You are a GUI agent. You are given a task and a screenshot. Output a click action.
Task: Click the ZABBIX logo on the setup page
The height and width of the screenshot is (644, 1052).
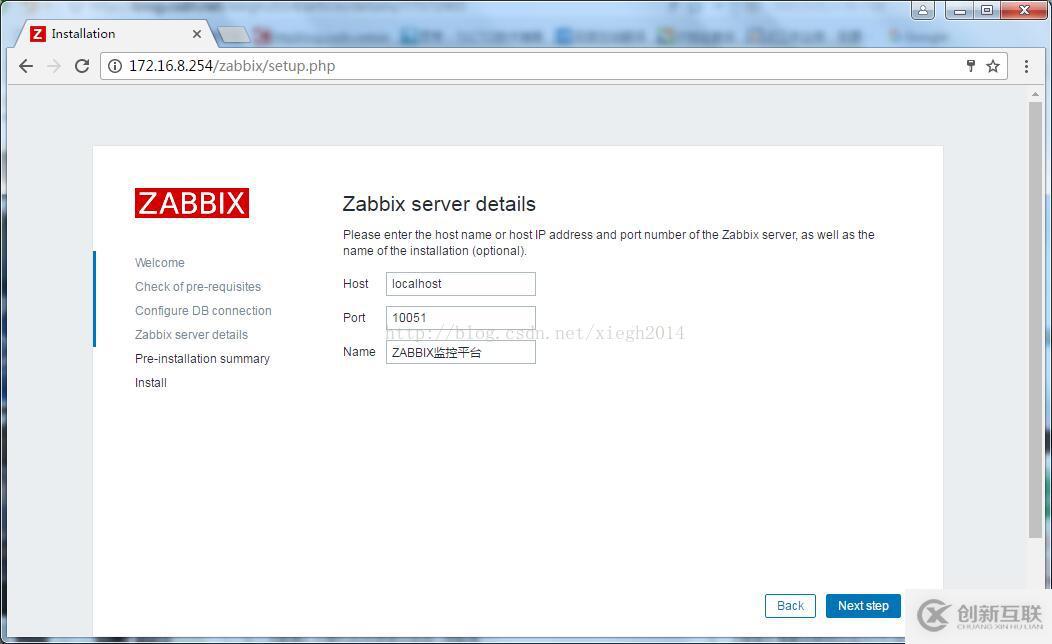point(191,202)
